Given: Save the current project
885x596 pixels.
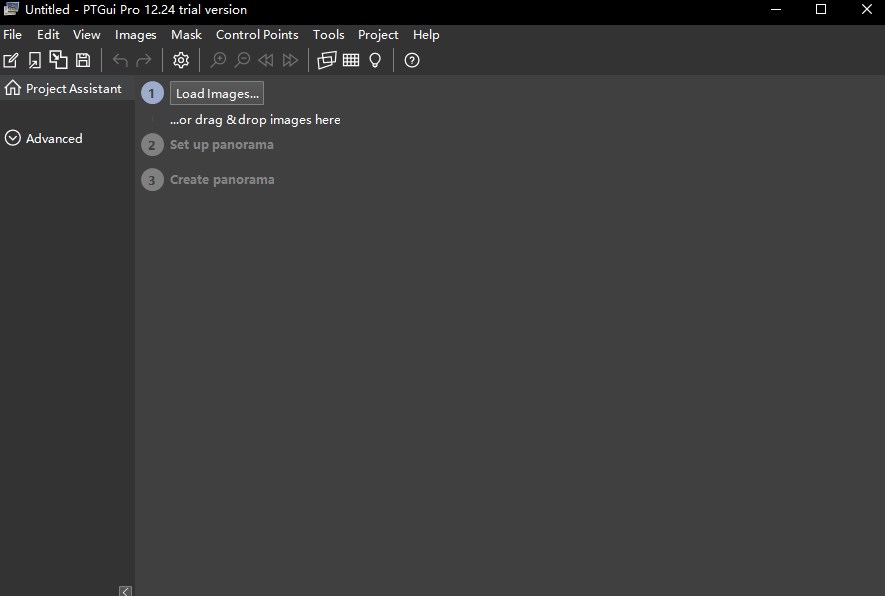Looking at the screenshot, I should (82, 60).
